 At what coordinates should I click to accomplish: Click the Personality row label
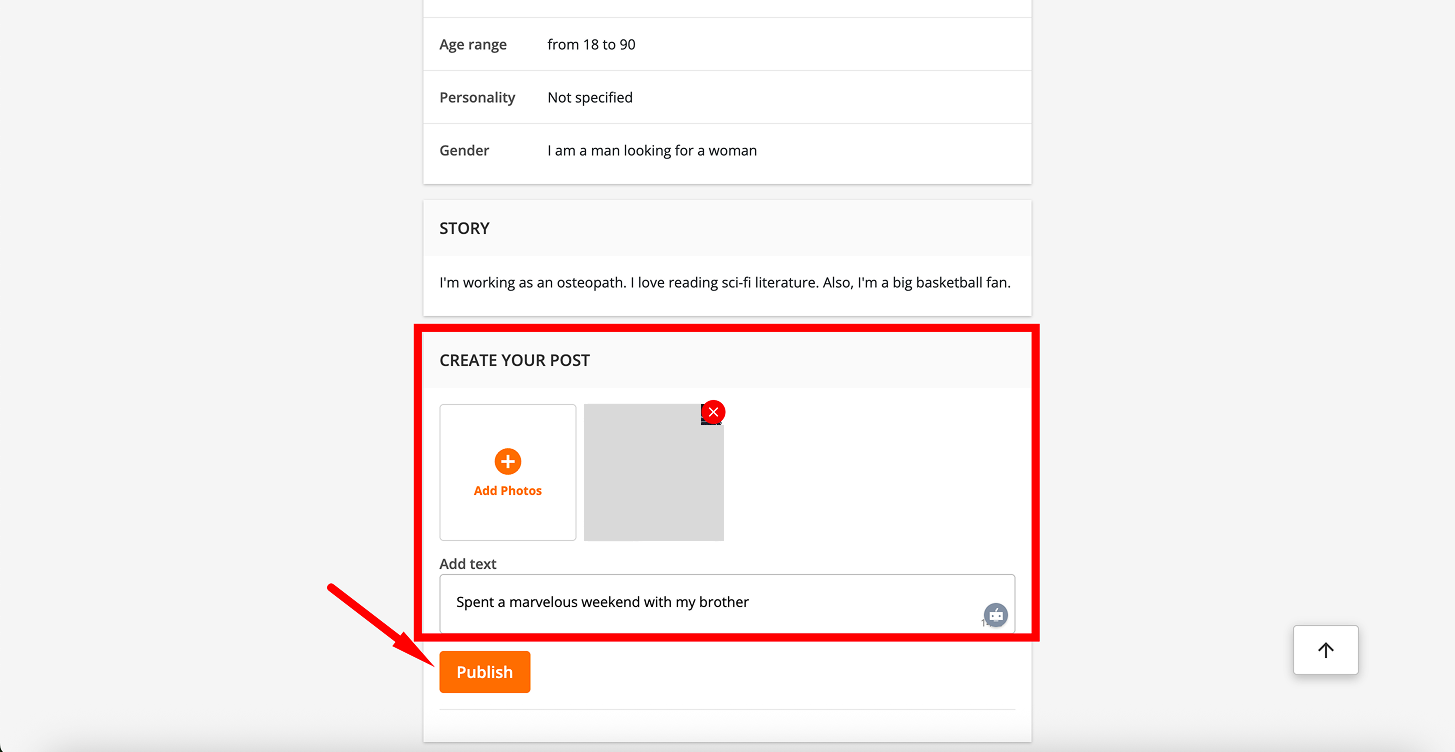pos(477,97)
